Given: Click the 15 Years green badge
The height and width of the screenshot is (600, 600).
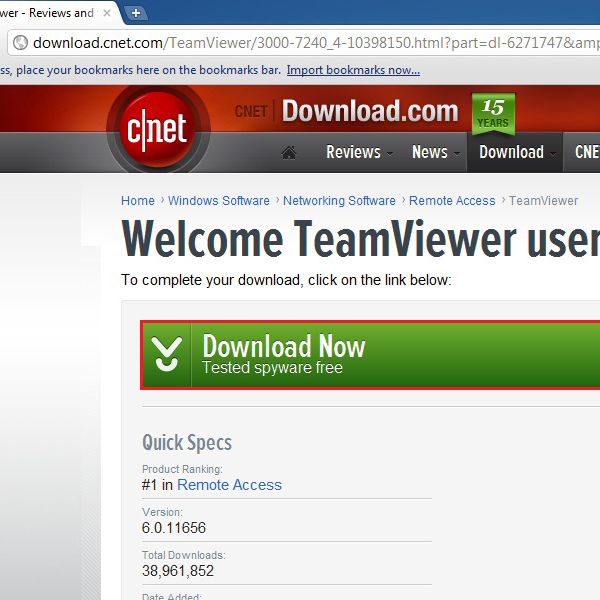Looking at the screenshot, I should 493,114.
